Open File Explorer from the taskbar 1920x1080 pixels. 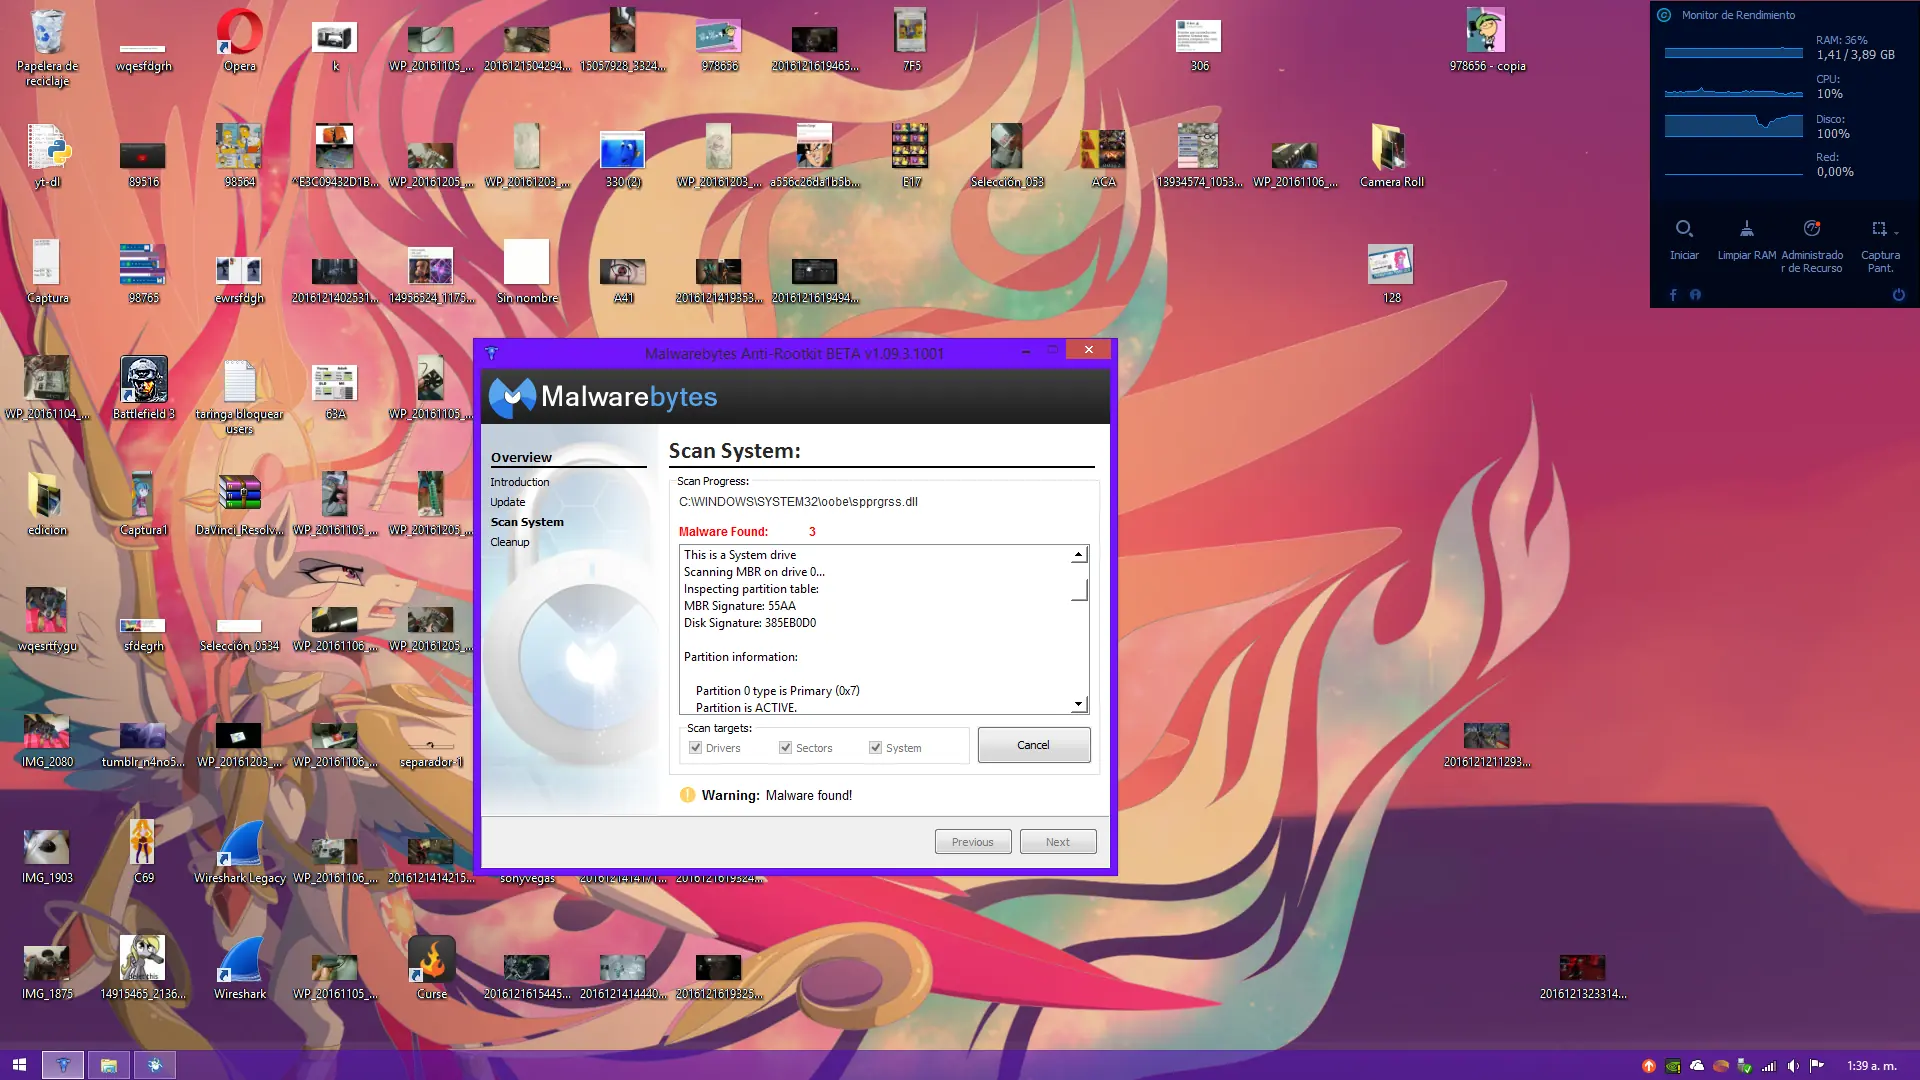coord(109,1065)
